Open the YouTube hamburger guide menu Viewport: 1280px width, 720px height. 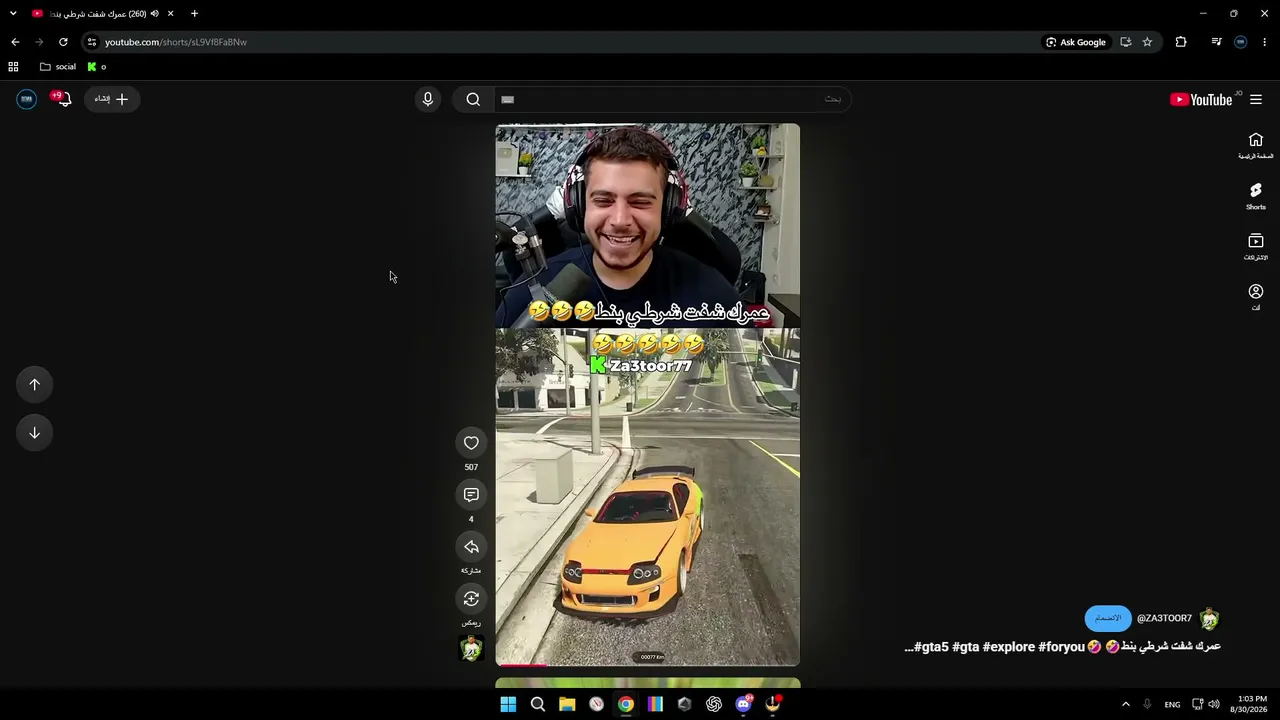pos(1256,99)
